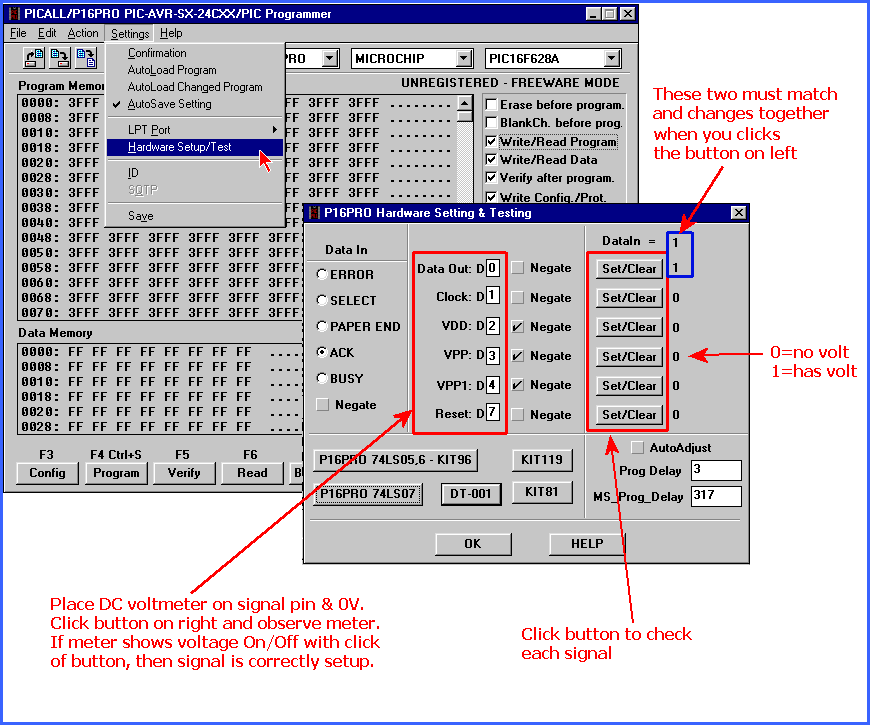
Task: Click the Clock D pin number field
Action: [493, 296]
